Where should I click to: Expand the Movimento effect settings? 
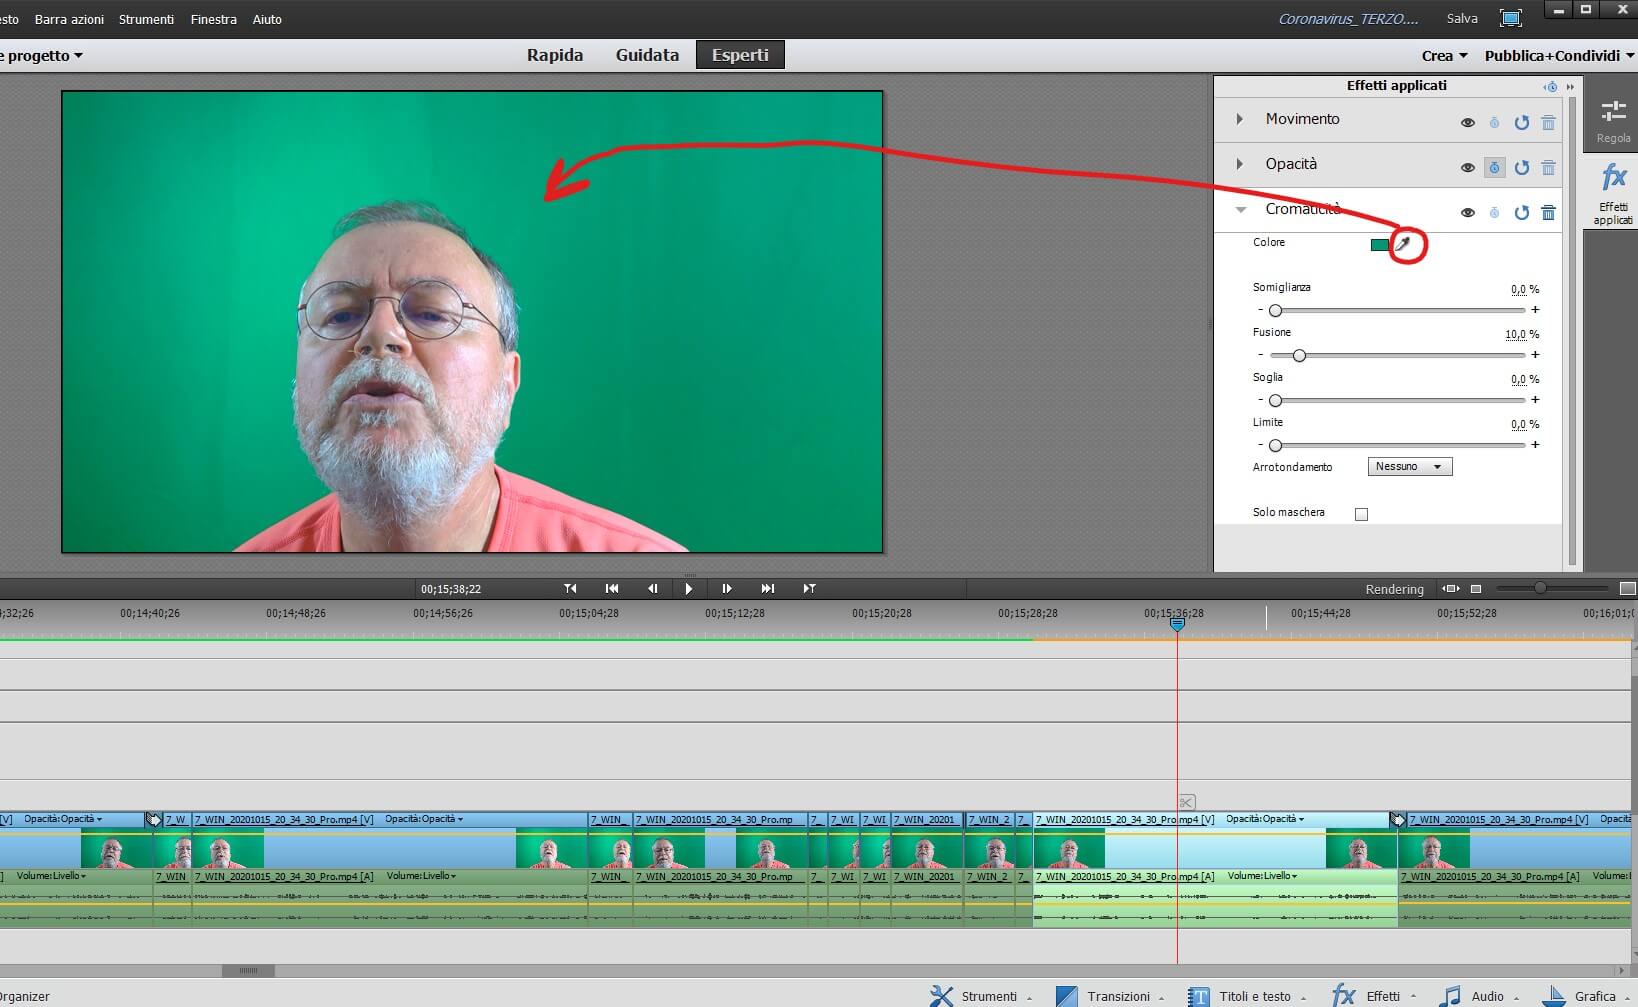pos(1240,119)
